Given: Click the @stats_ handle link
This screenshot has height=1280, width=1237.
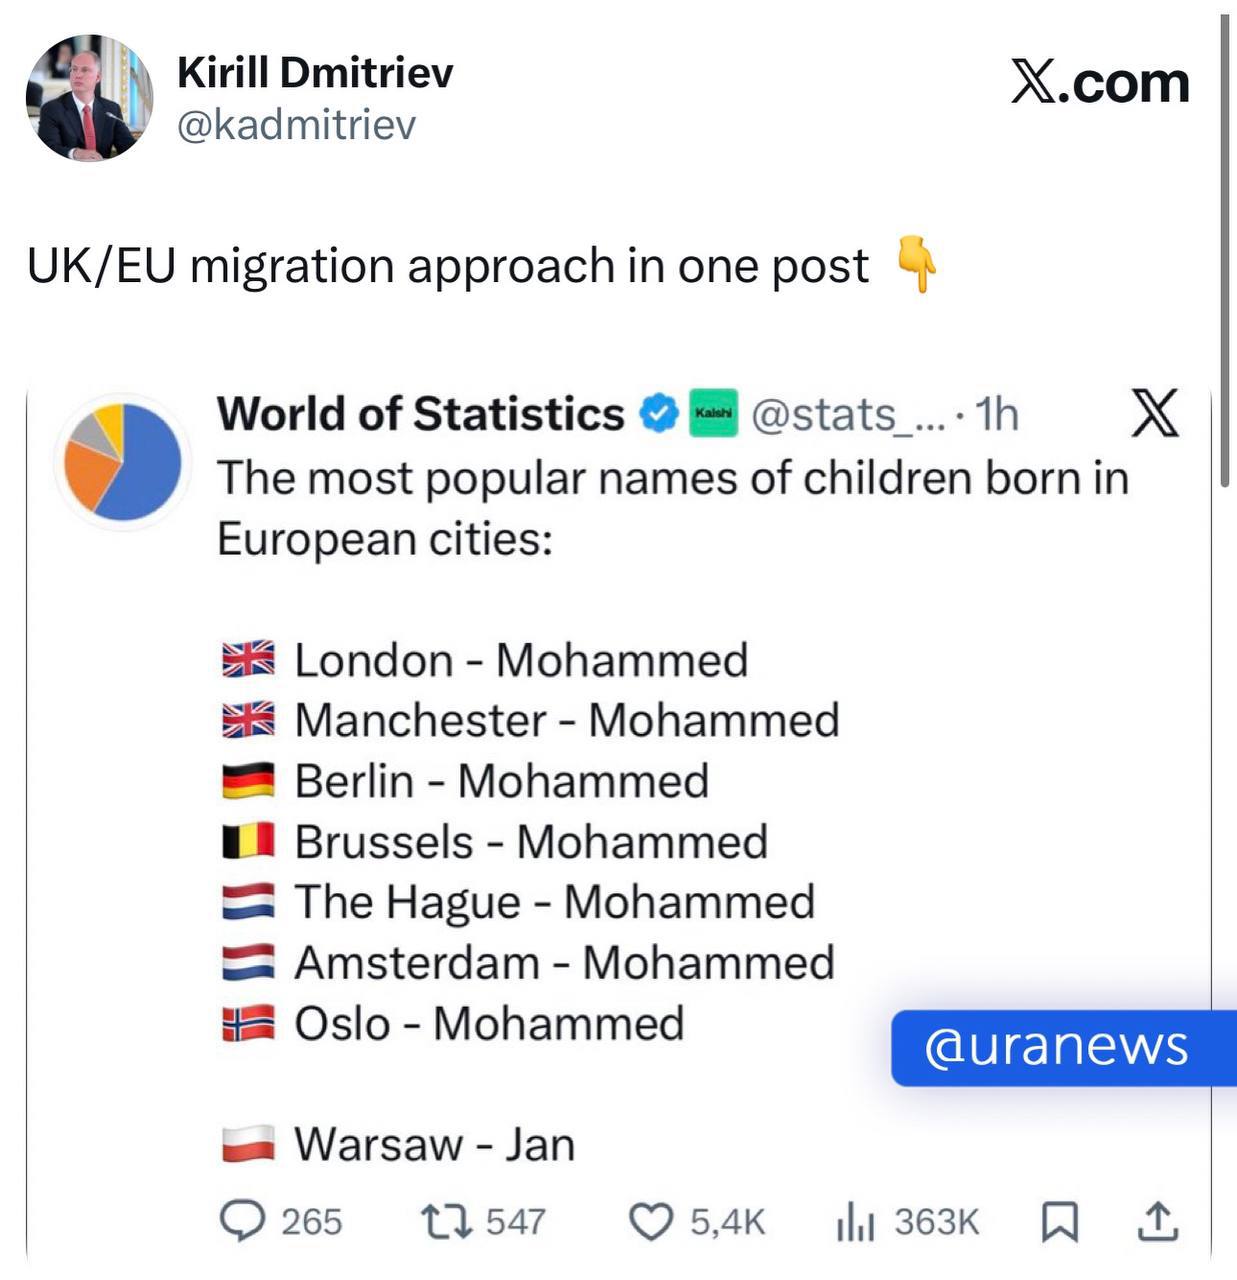Looking at the screenshot, I should point(847,414).
